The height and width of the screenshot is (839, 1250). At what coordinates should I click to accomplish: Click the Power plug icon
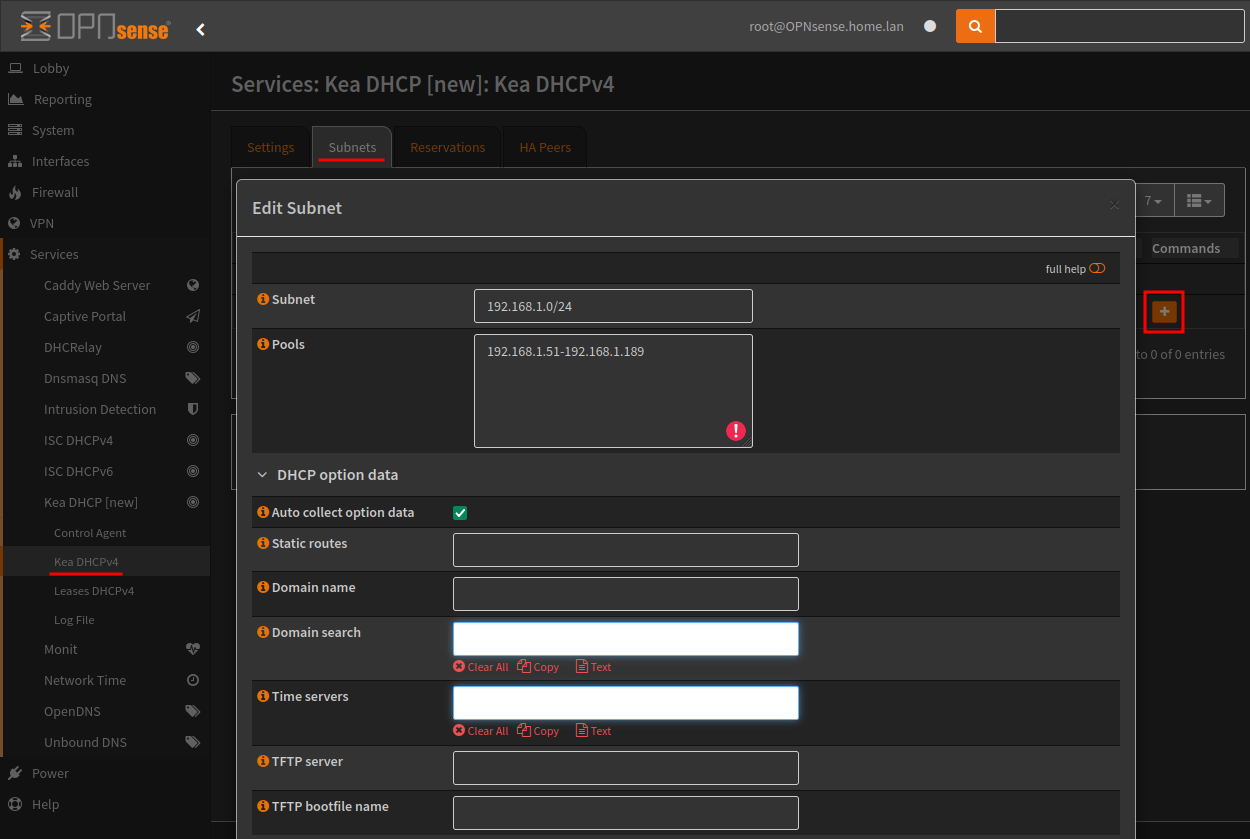click(x=15, y=773)
